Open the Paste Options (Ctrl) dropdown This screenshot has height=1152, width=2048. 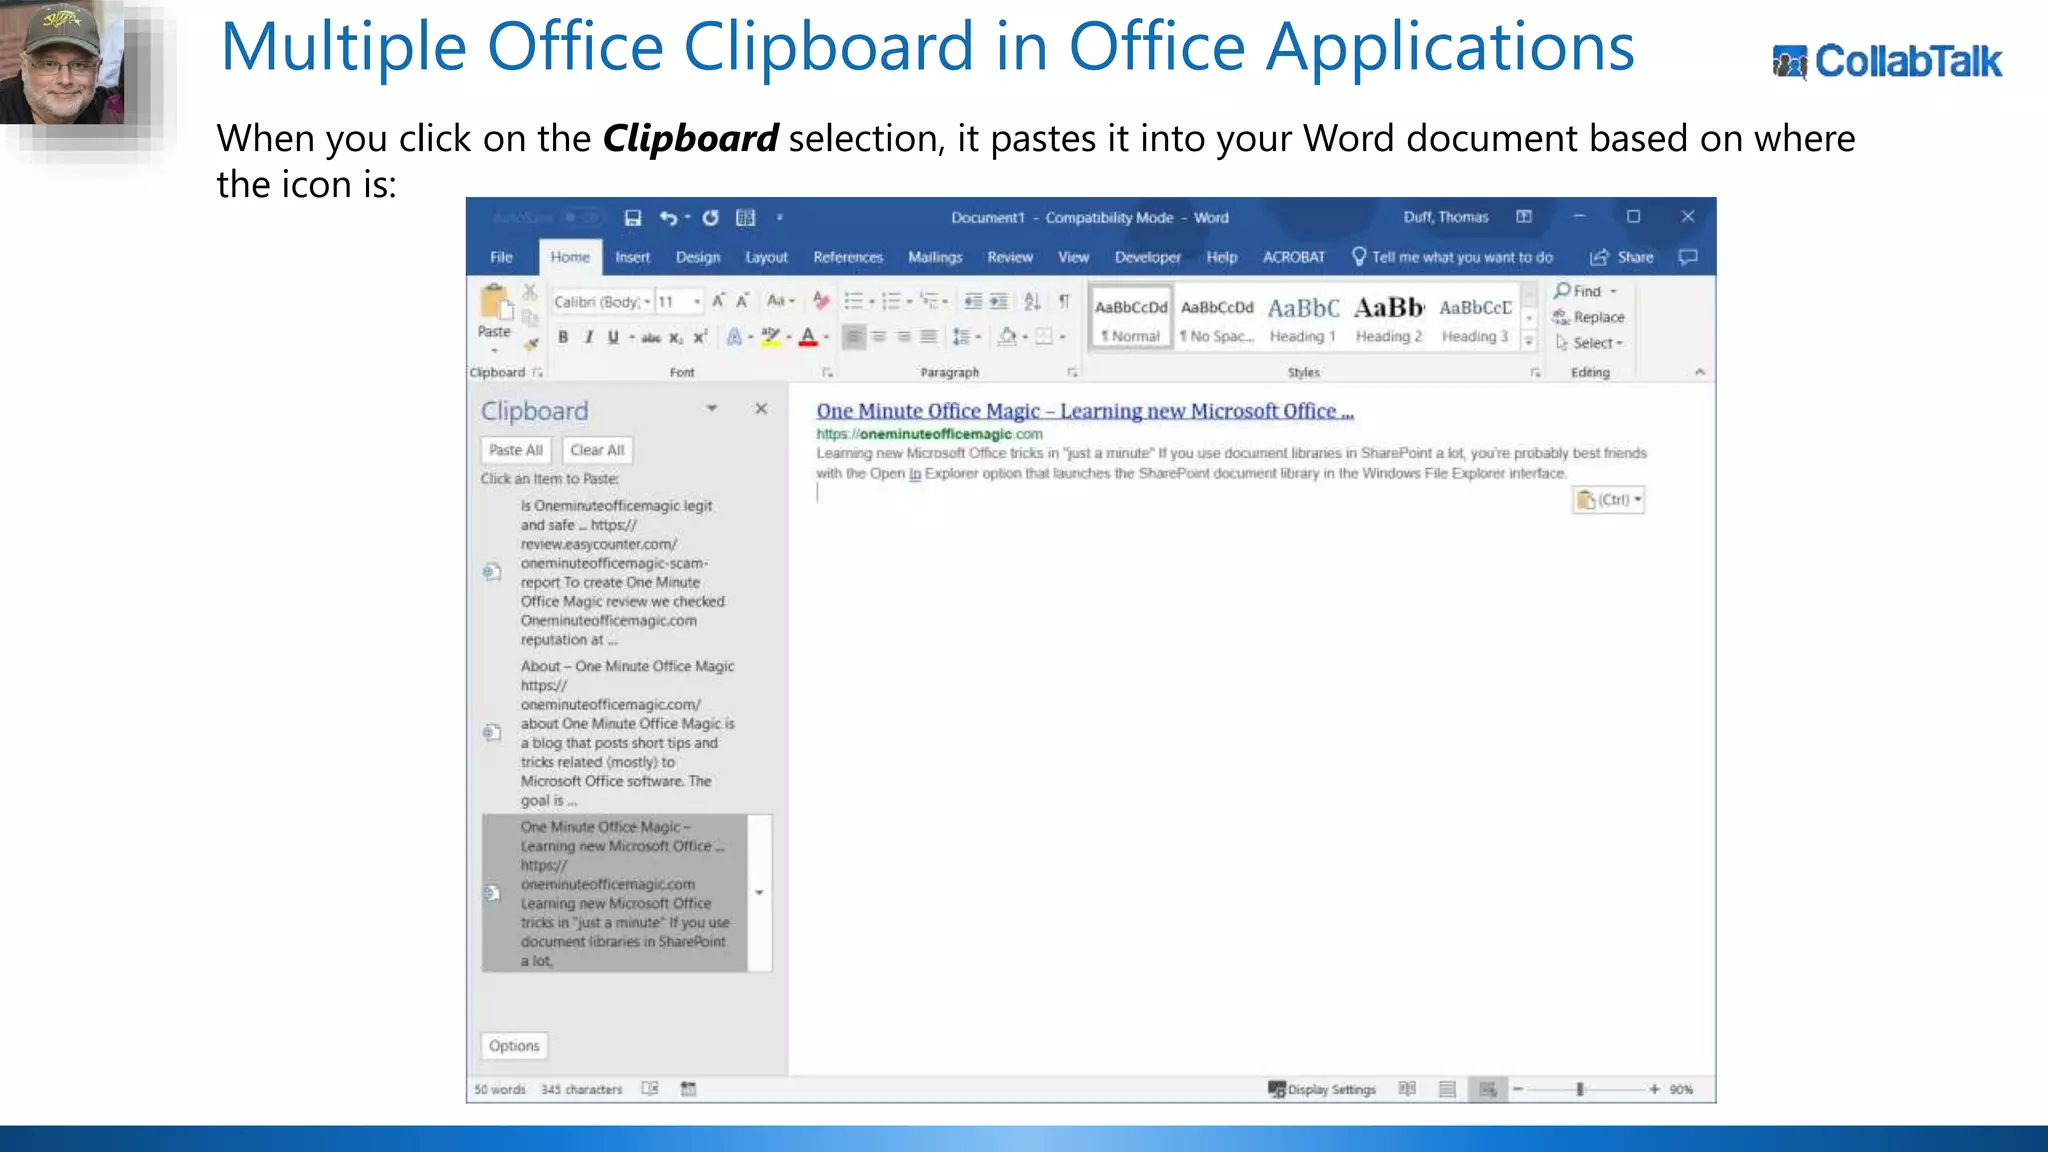click(x=1609, y=500)
